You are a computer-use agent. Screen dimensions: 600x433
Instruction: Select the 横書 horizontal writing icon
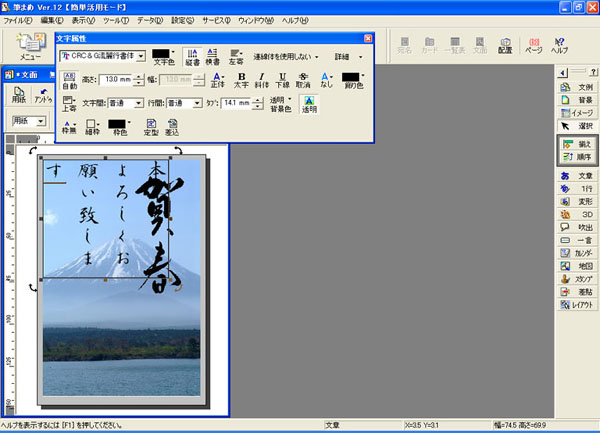[x=212, y=57]
